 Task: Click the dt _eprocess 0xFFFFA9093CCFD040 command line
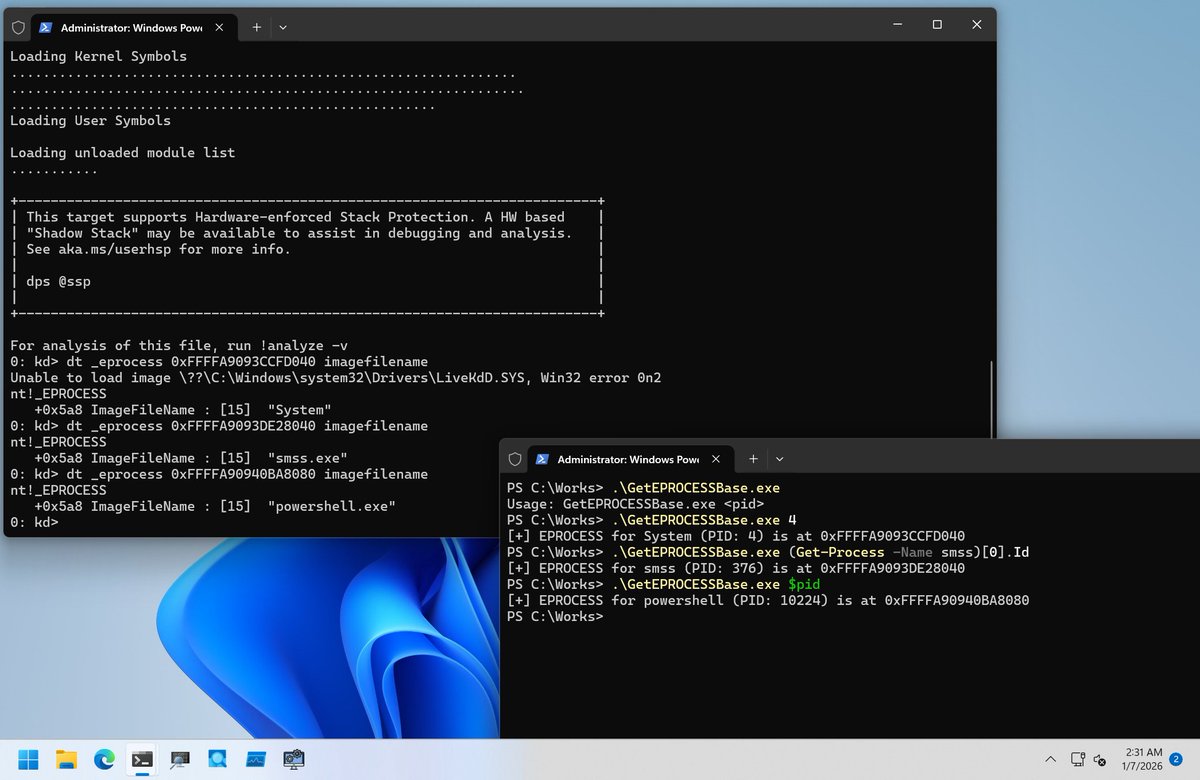tap(219, 361)
